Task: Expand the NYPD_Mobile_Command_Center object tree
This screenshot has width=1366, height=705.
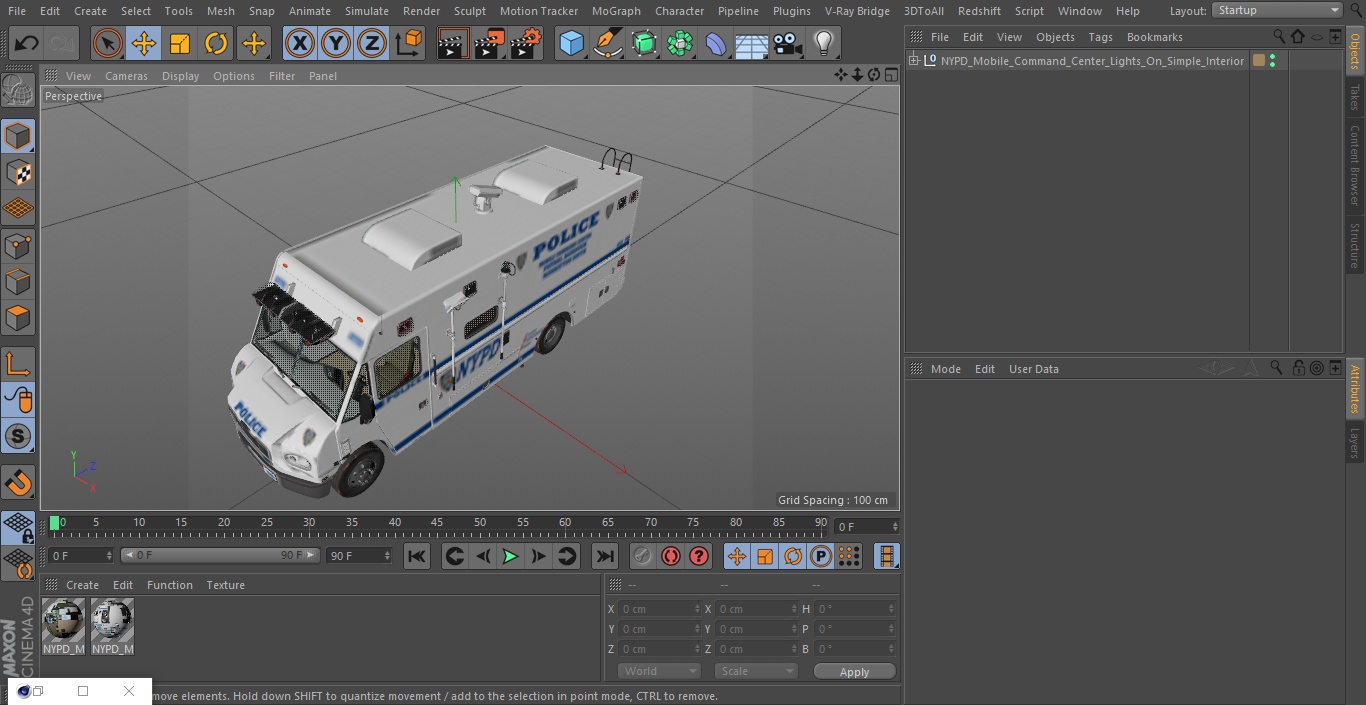Action: point(913,61)
